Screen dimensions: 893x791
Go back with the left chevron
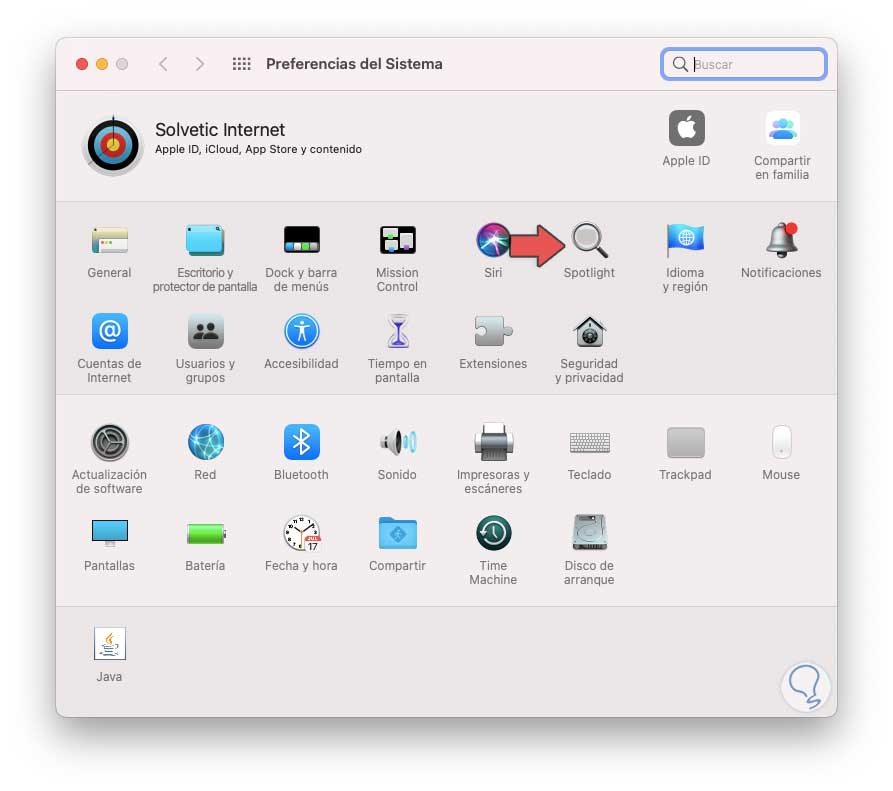[163, 64]
